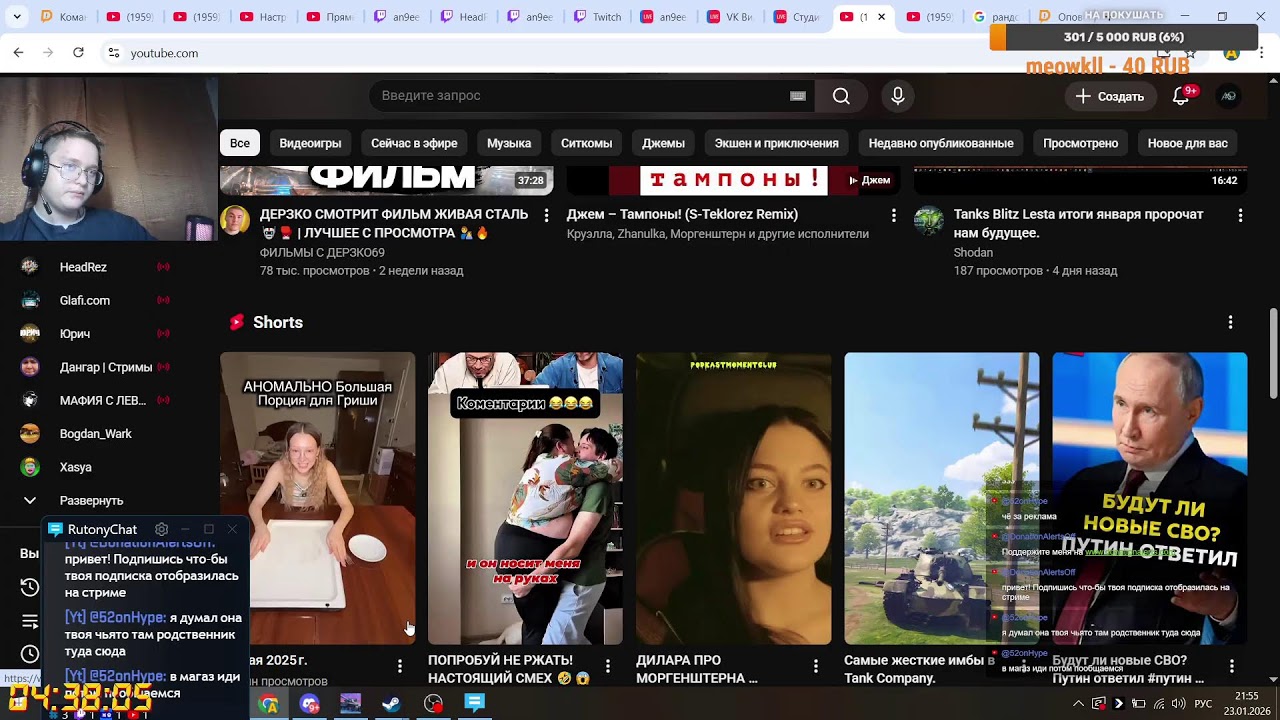Open Bogdan_Wark channel in sidebar
Image resolution: width=1280 pixels, height=720 pixels.
pyautogui.click(x=95, y=433)
